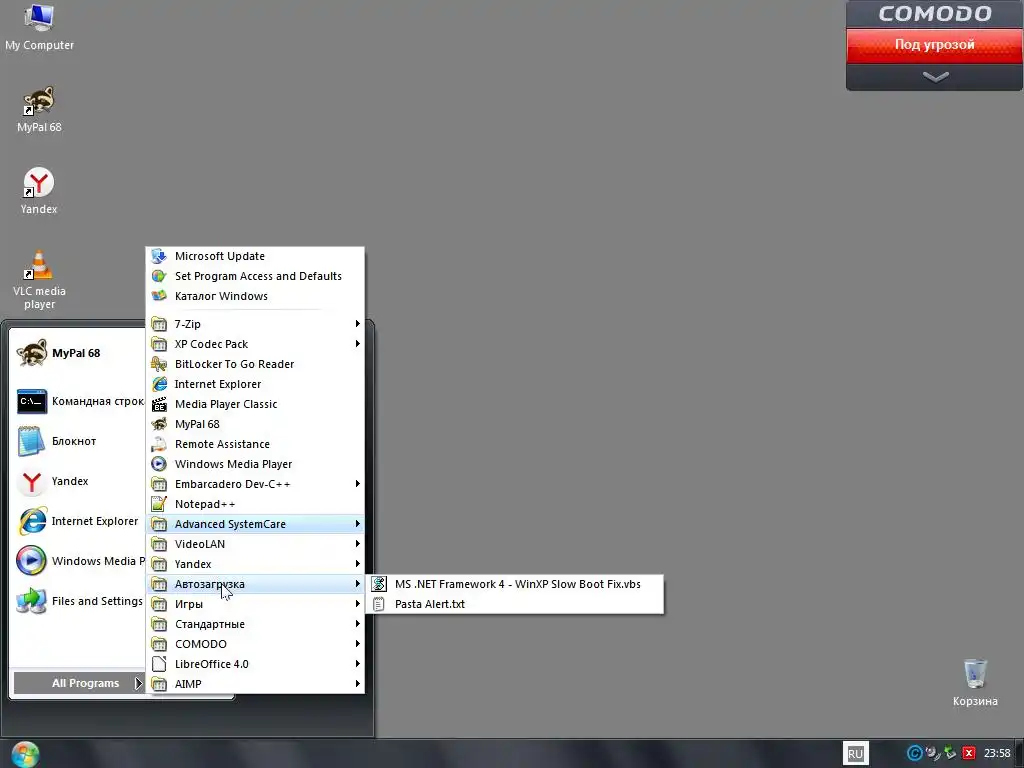The width and height of the screenshot is (1024, 768).
Task: Click the Каталог Windows icon
Action: click(159, 296)
